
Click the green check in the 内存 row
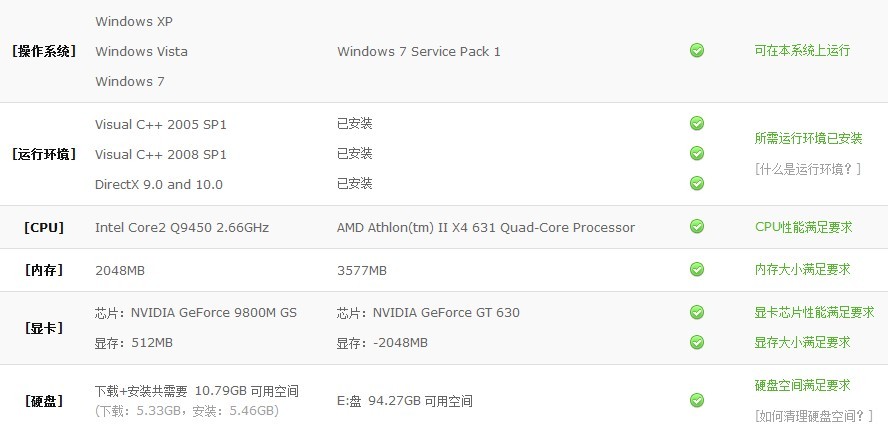tap(697, 269)
